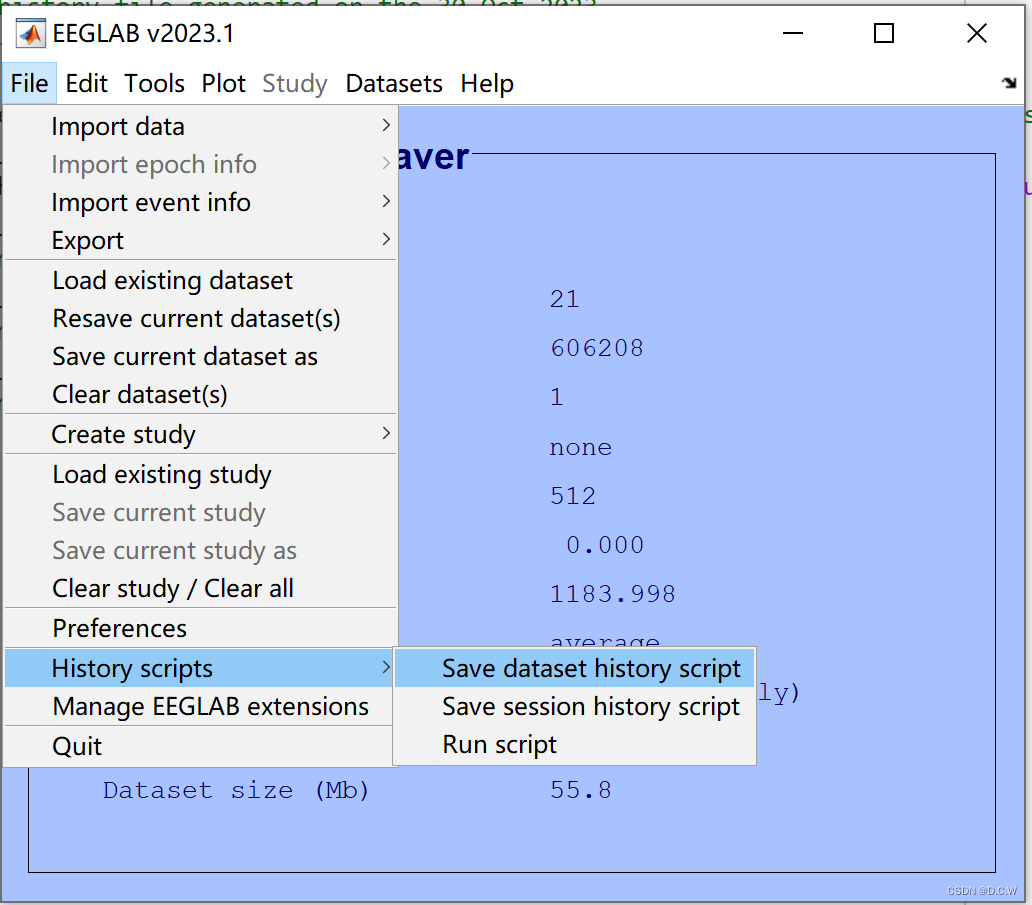Click the value 'none'
This screenshot has height=905, width=1032.
581,448
